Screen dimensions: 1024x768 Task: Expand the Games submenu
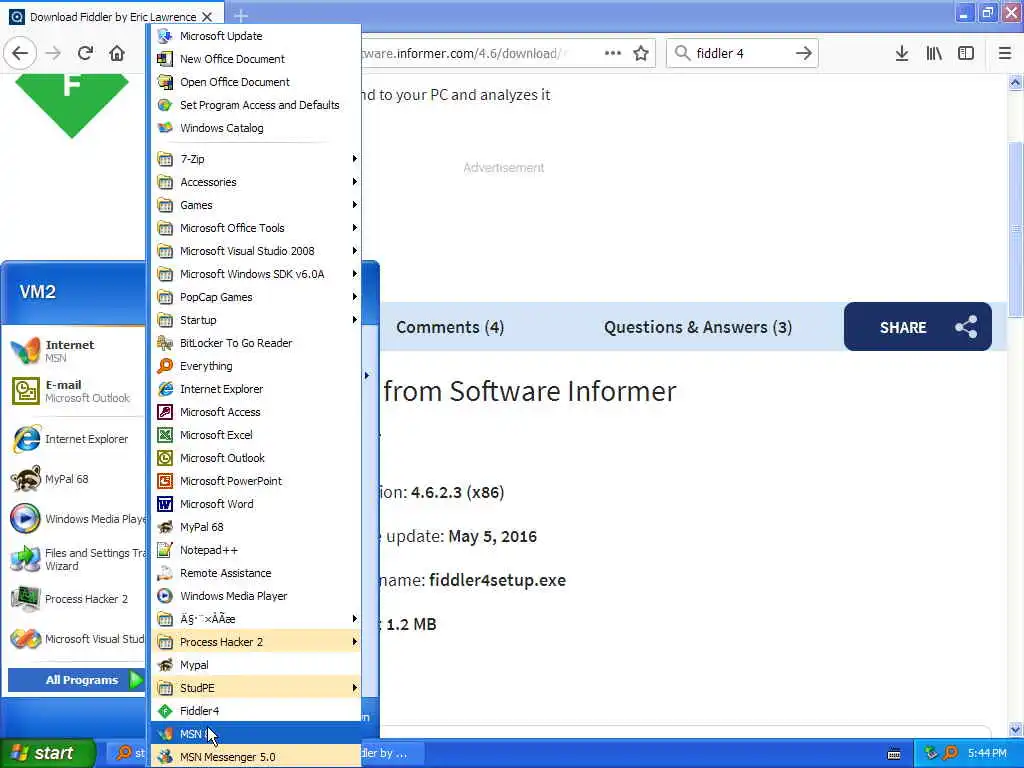tap(256, 205)
